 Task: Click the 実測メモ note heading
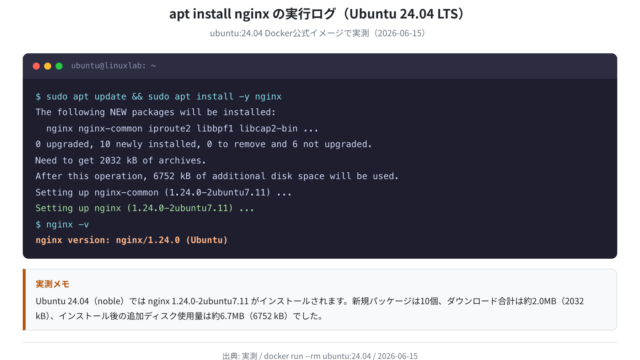[x=52, y=284]
